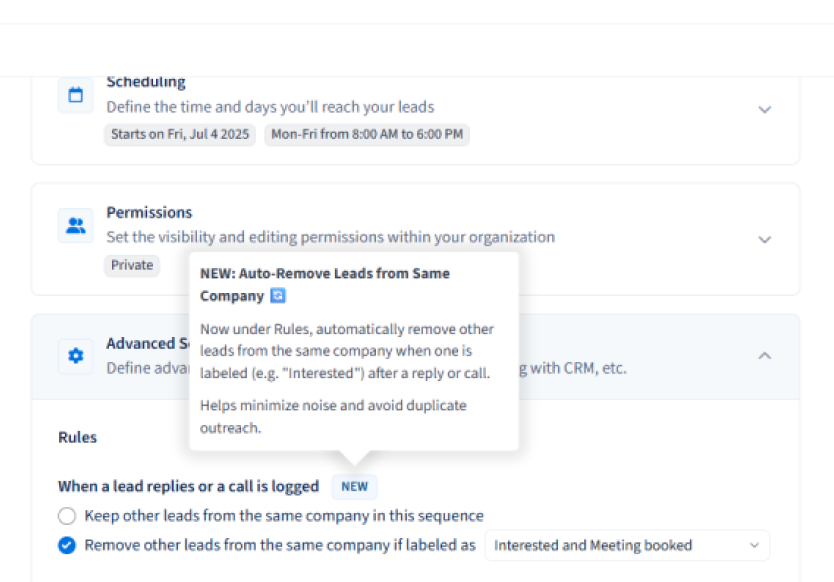The image size is (834, 582).
Task: Select Keep other leads in this sequence
Action: 67,516
